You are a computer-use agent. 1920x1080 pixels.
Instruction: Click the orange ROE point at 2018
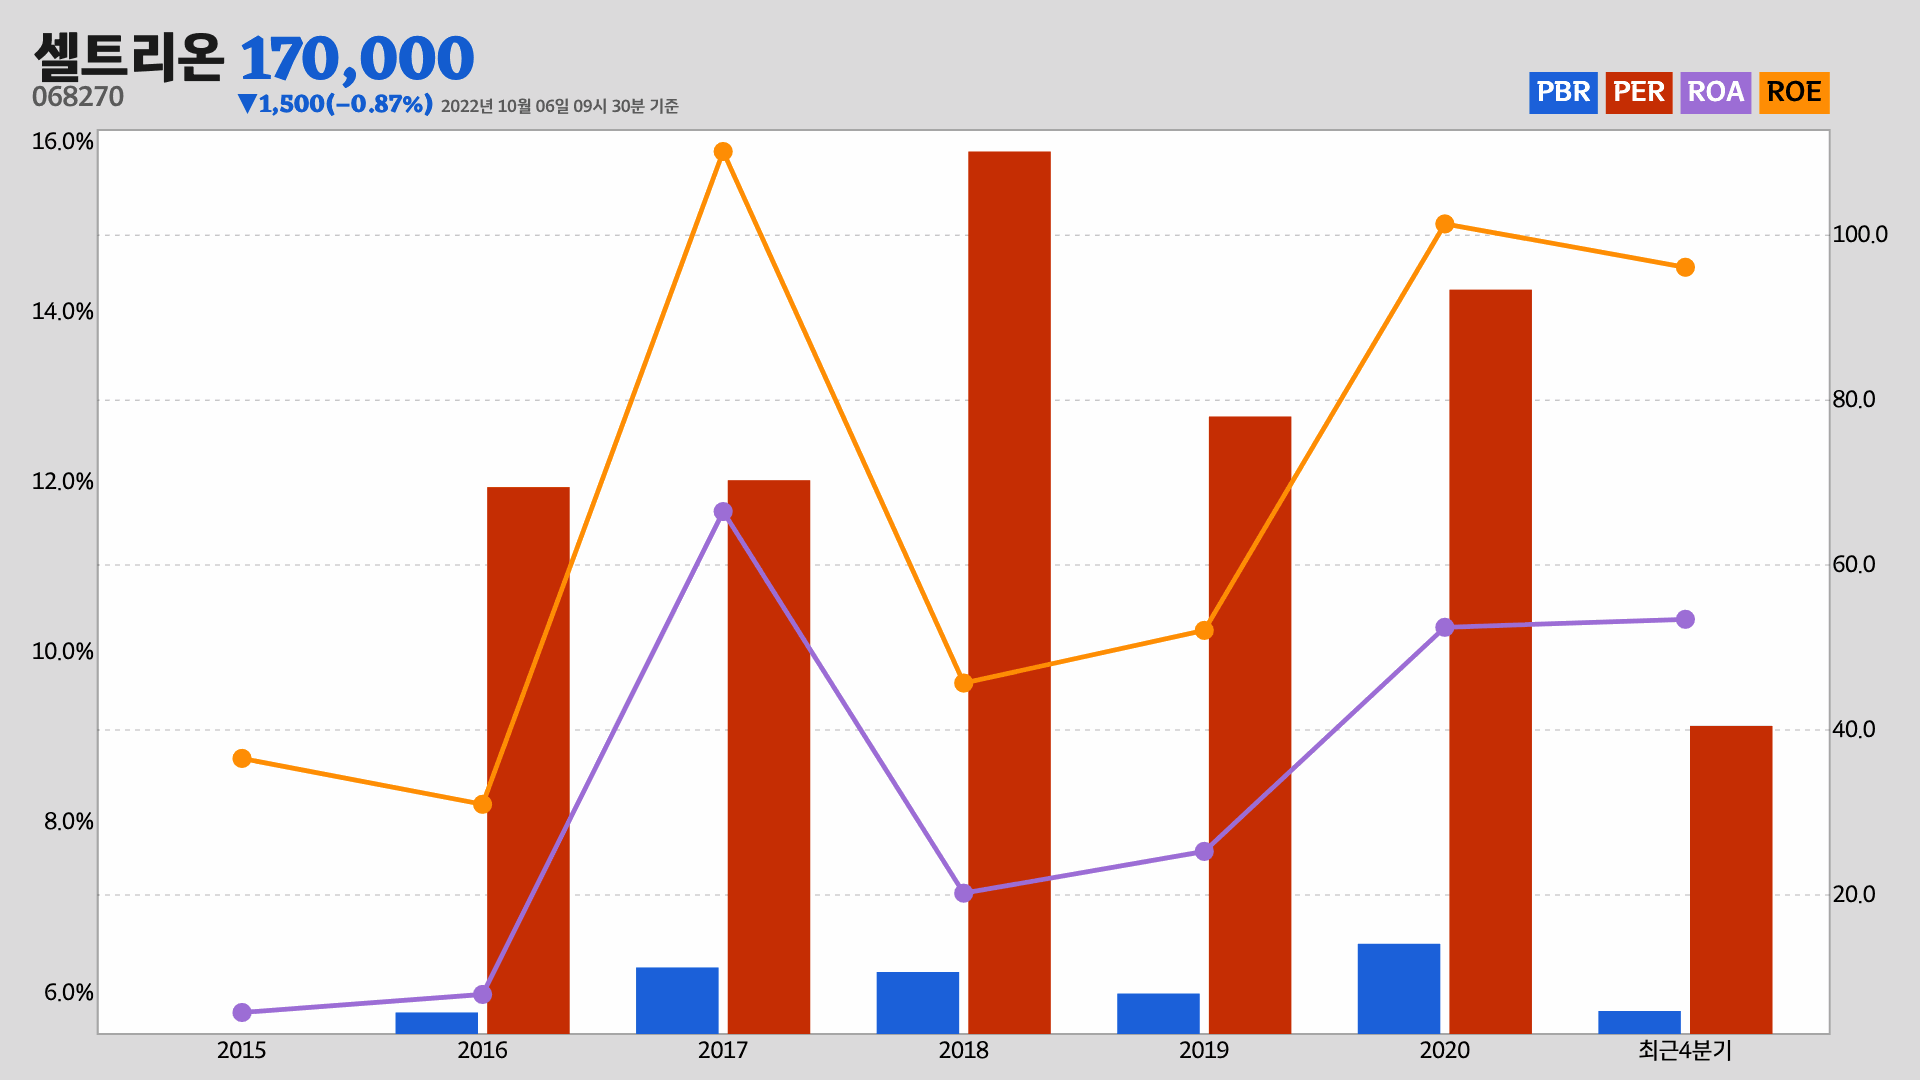coord(964,683)
